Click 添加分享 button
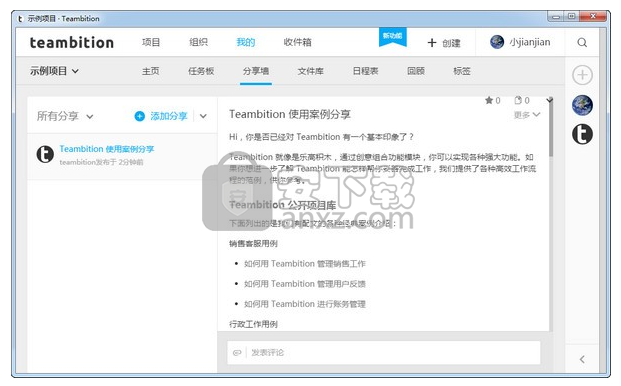 pyautogui.click(x=161, y=116)
